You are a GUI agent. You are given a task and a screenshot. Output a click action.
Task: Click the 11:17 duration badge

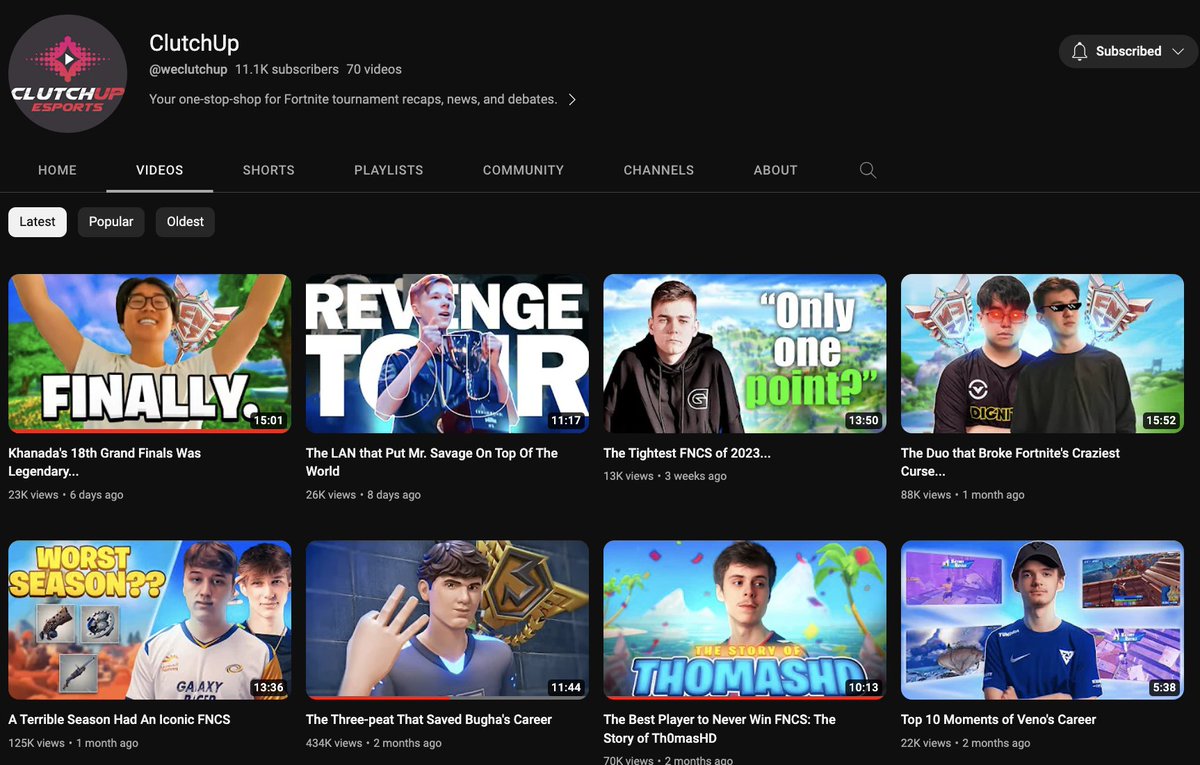566,420
